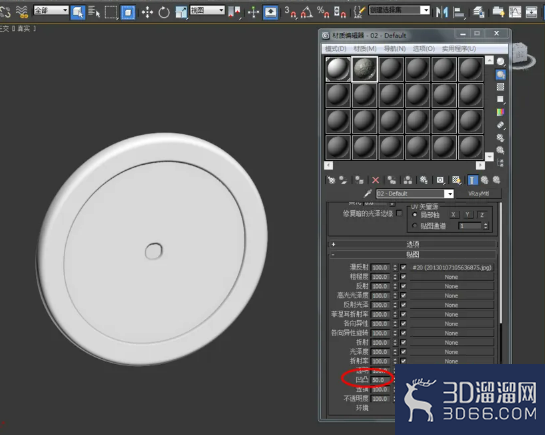This screenshot has width=545, height=435.
Task: Click the X axis button in UV矢量源
Action: pos(453,215)
